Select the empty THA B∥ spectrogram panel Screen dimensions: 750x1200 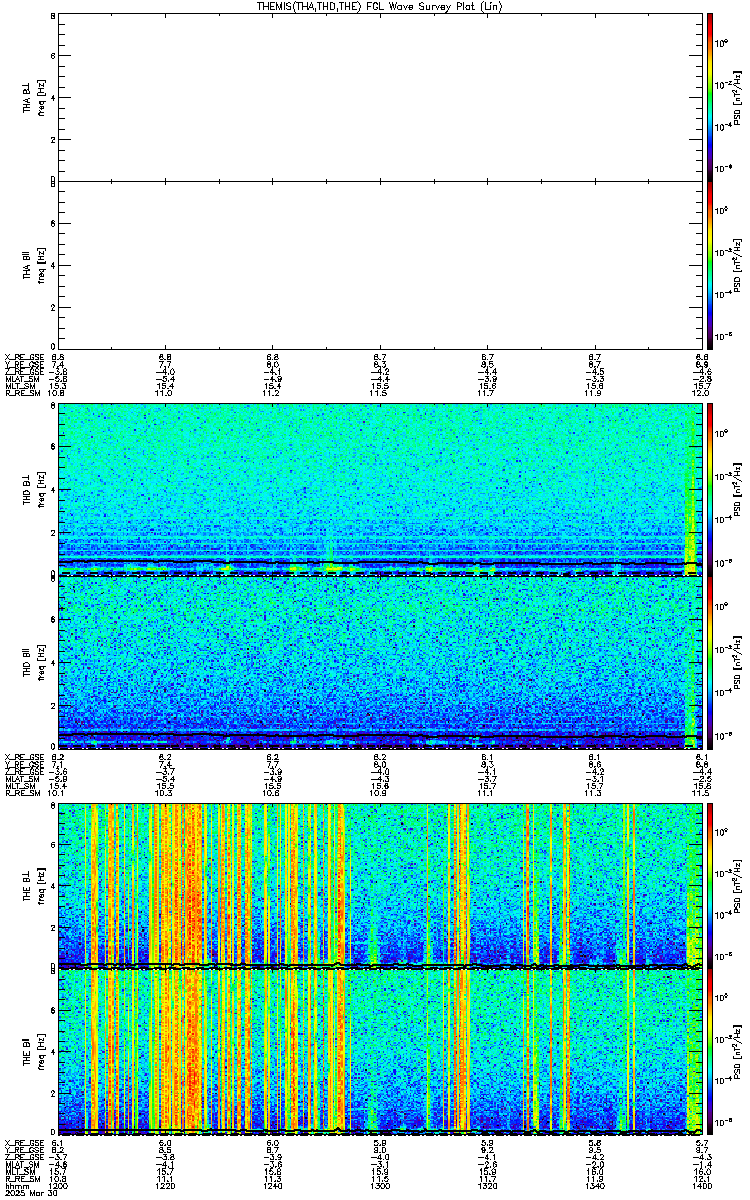(378, 265)
